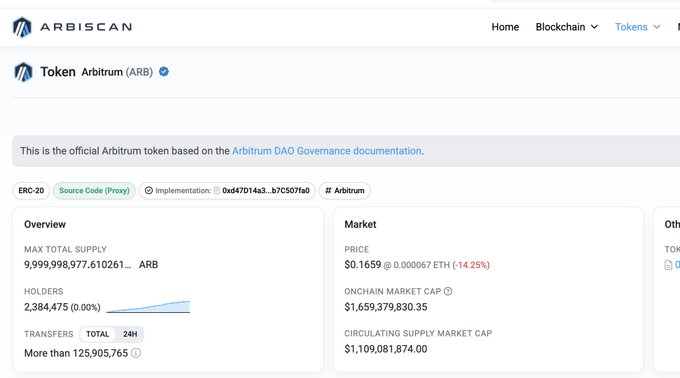Click More than 125,905,765 transfers text
The image size is (680, 378).
[76, 353]
